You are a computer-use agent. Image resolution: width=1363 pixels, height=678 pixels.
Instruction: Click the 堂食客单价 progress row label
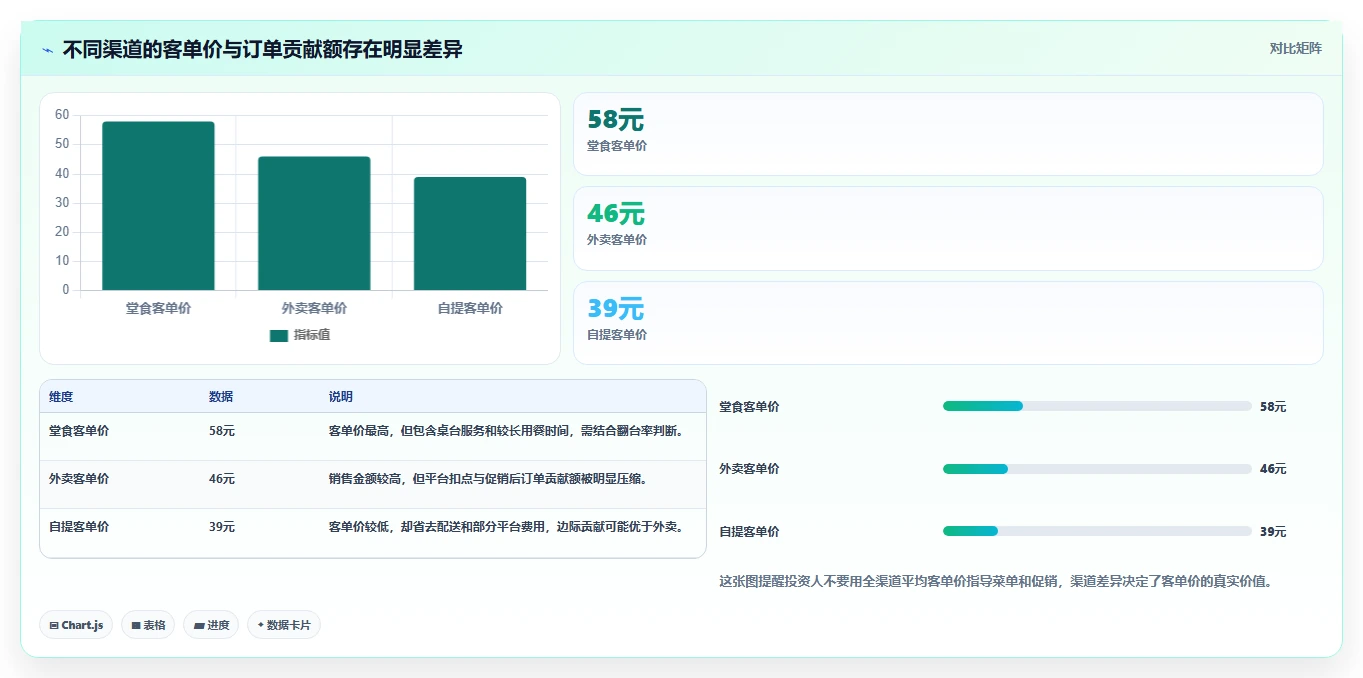tap(749, 407)
